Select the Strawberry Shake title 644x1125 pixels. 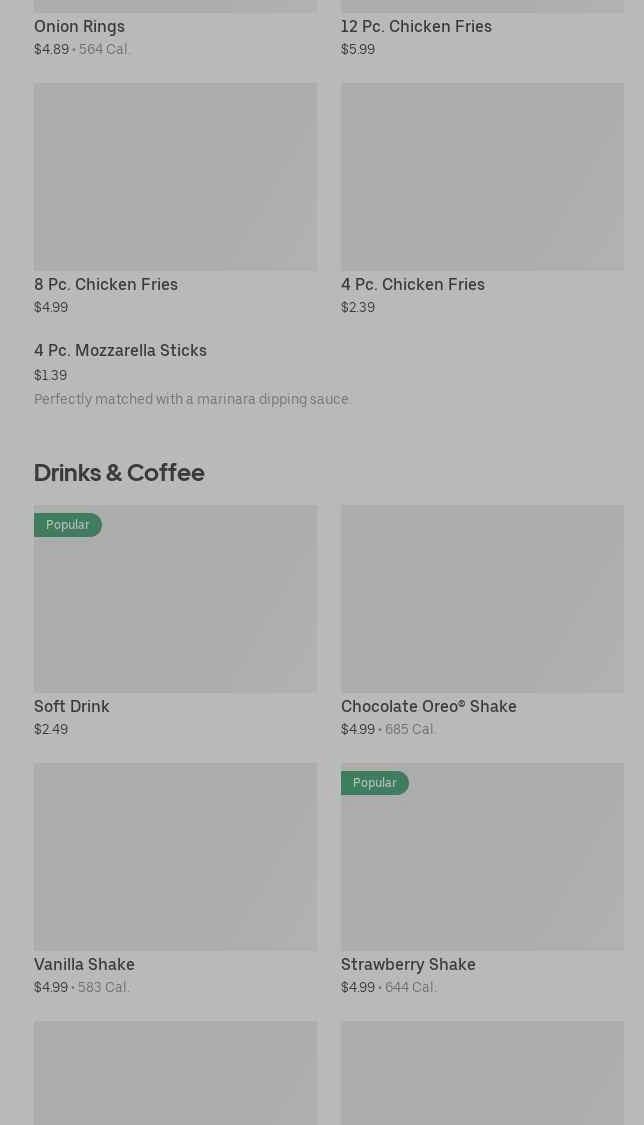point(408,965)
